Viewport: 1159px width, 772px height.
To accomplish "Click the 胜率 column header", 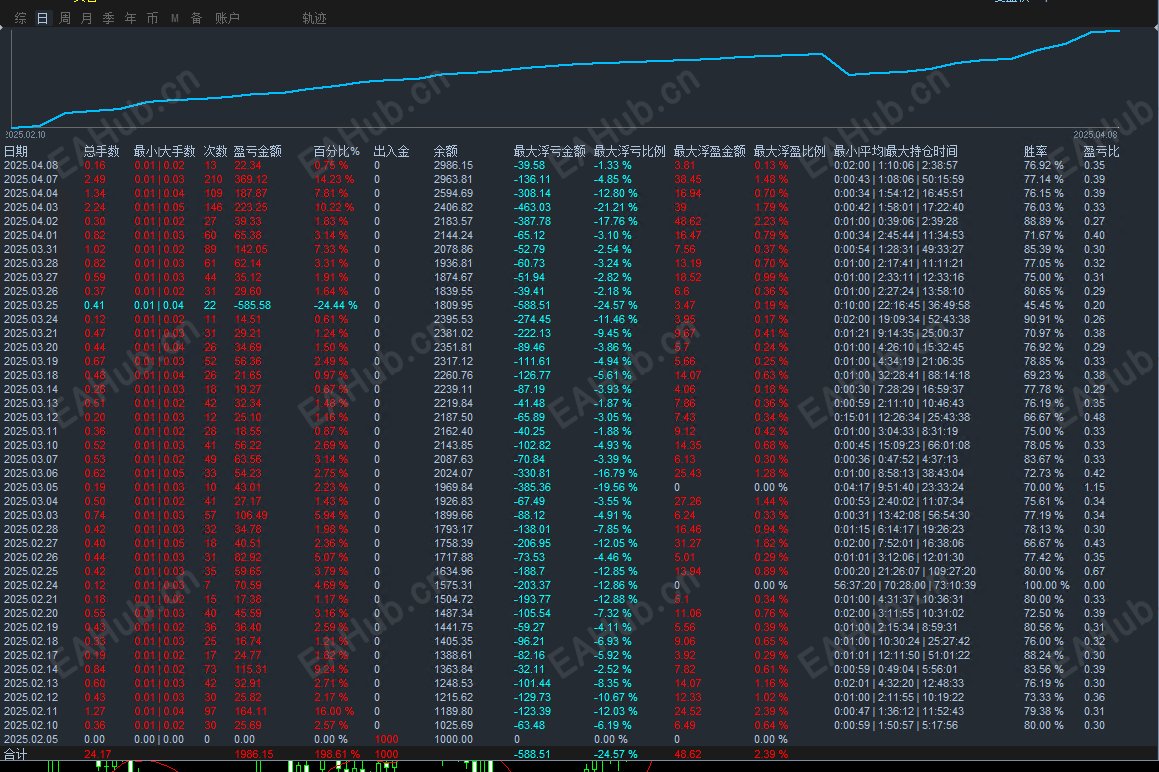I will pyautogui.click(x=1036, y=151).
